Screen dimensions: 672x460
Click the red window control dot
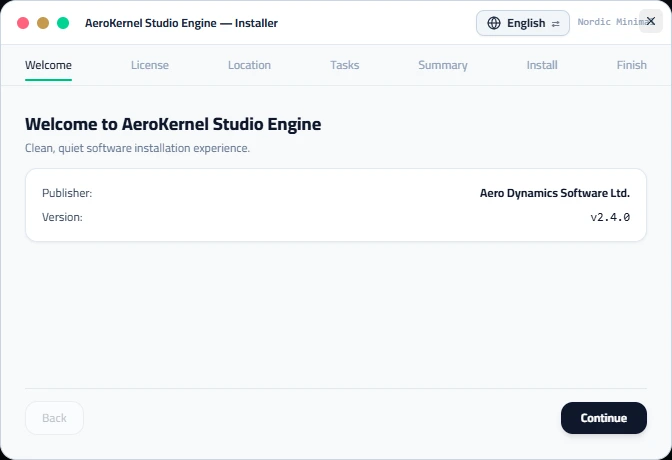point(23,23)
